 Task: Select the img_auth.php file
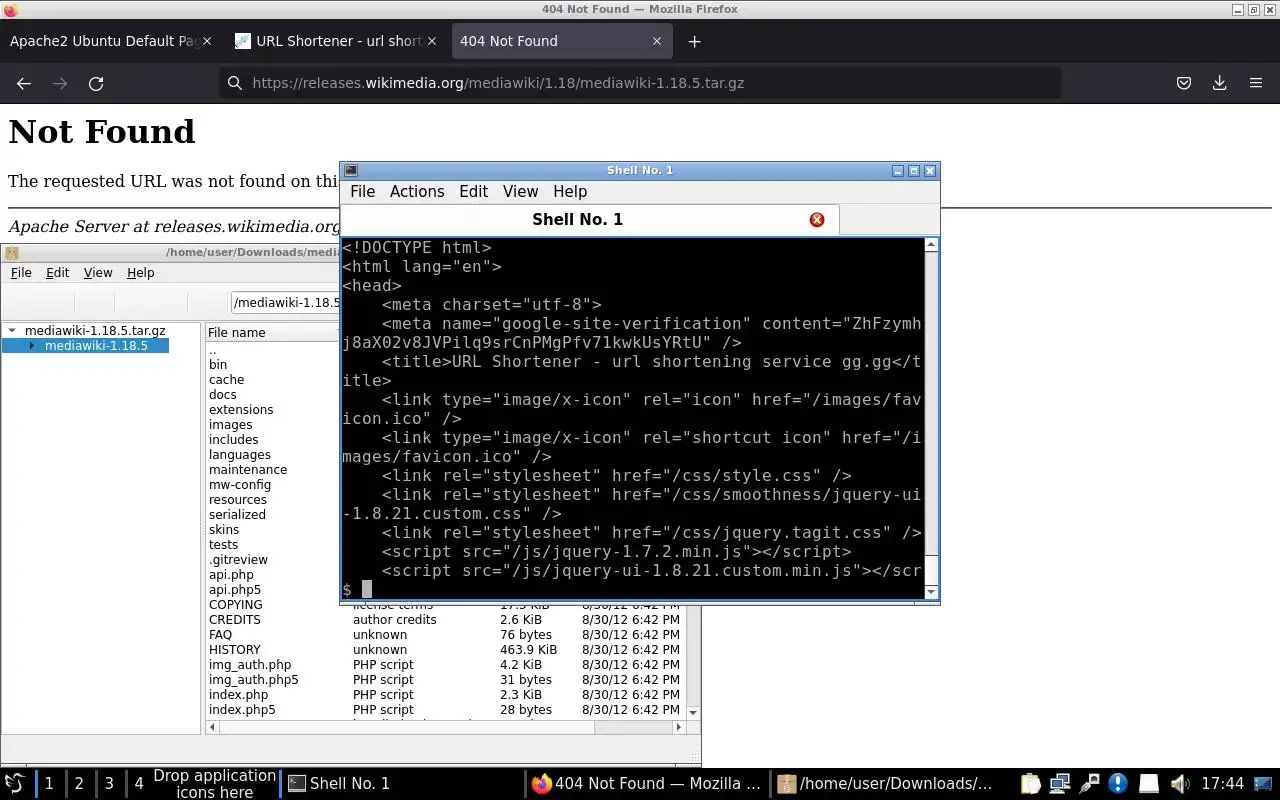tap(250, 665)
